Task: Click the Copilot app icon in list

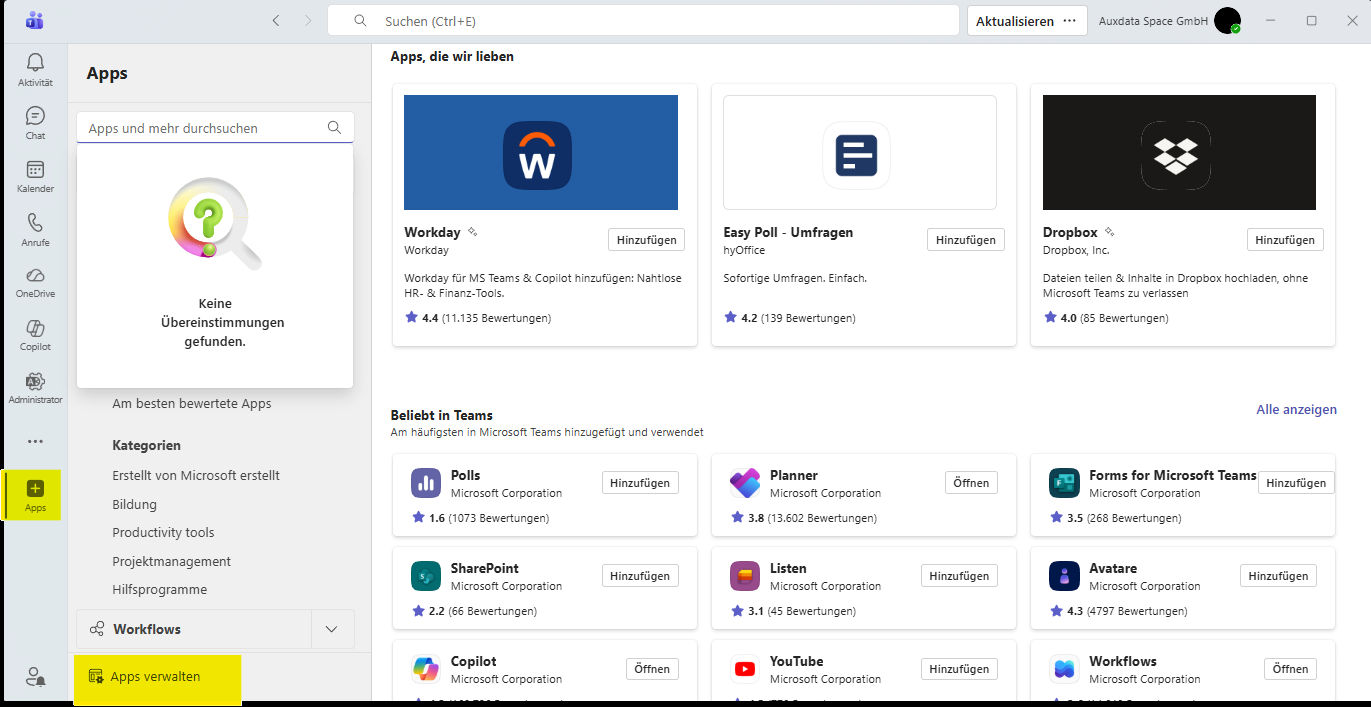Action: (426, 669)
